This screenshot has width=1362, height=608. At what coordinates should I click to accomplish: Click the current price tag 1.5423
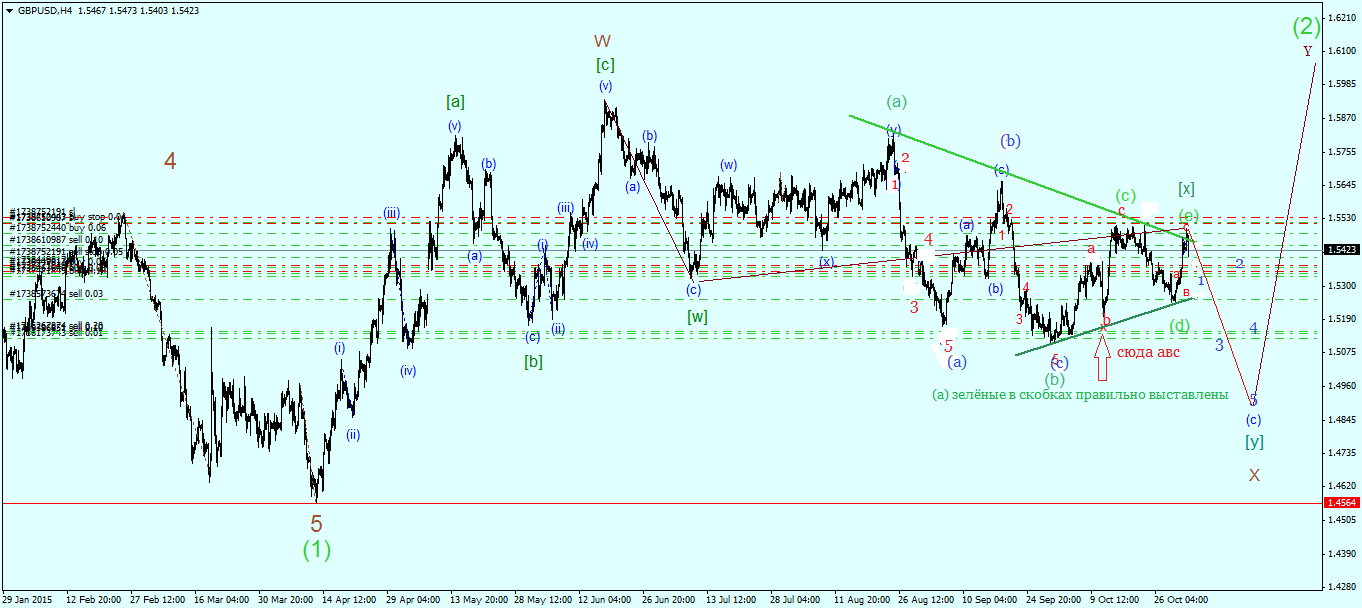[1341, 250]
